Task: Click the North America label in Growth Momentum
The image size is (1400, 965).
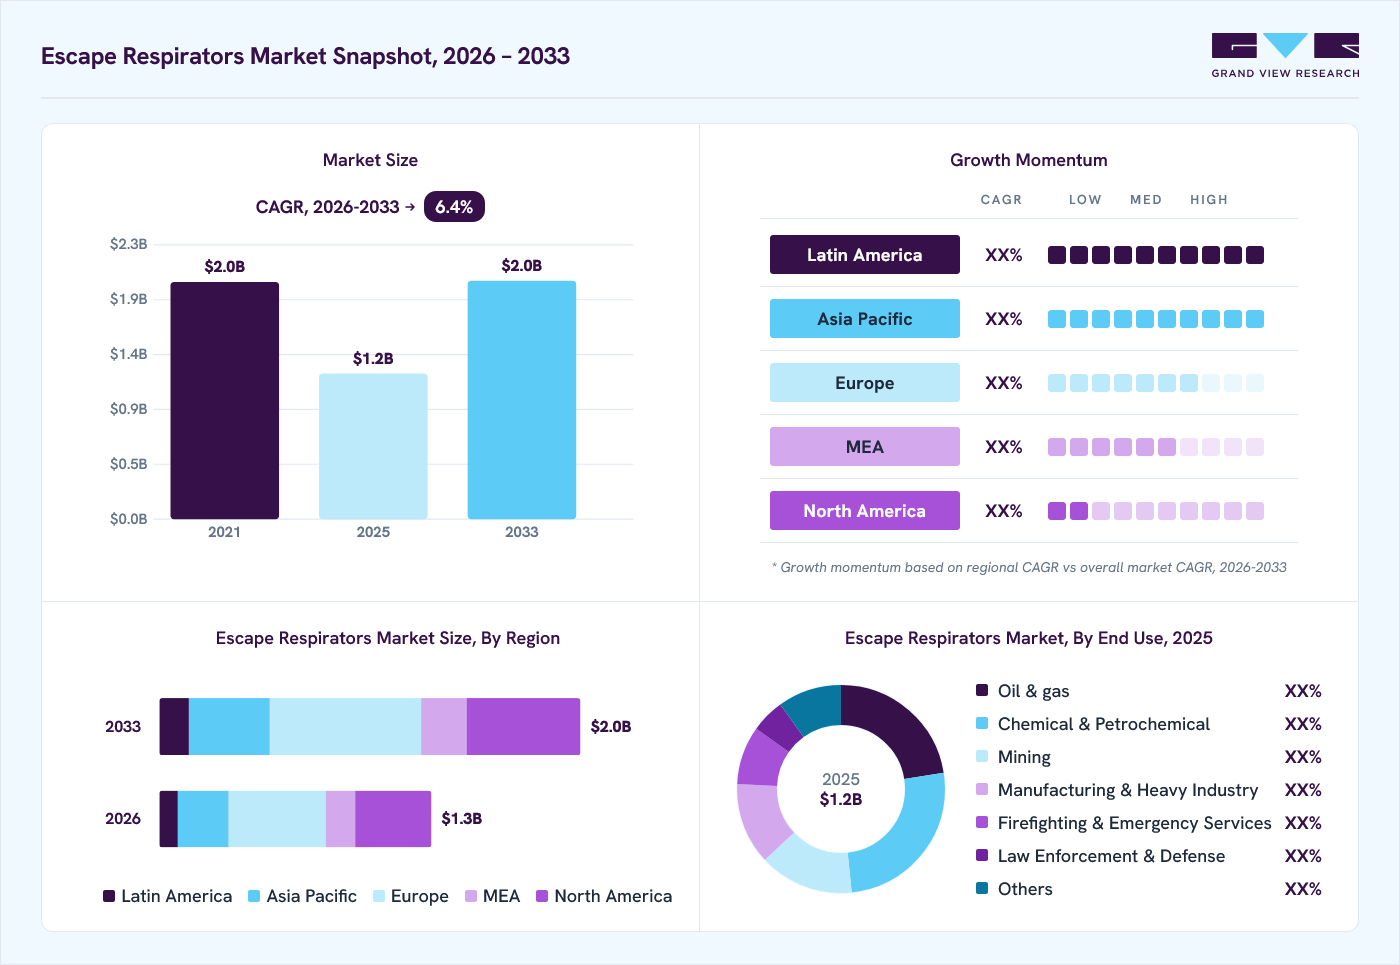Action: pos(865,511)
